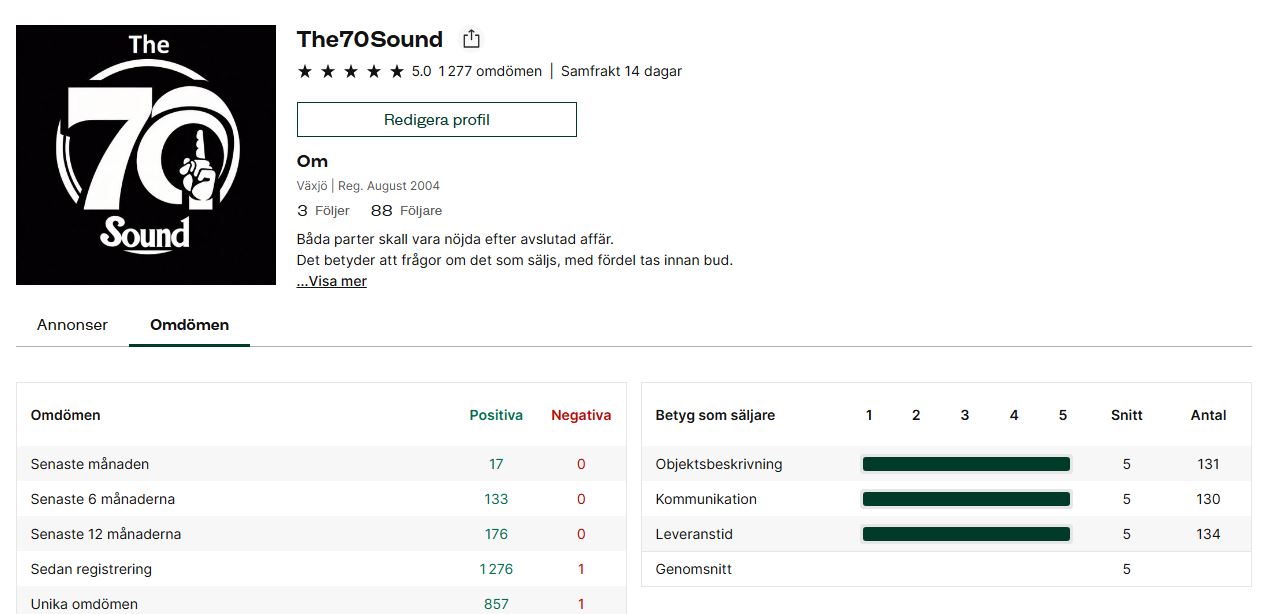
Task: Expand description with Visa mer
Action: tap(332, 281)
